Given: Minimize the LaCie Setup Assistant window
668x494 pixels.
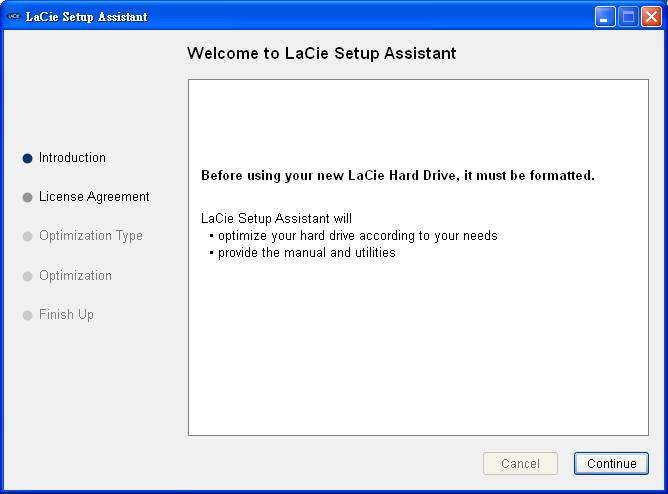Looking at the screenshot, I should pos(606,16).
